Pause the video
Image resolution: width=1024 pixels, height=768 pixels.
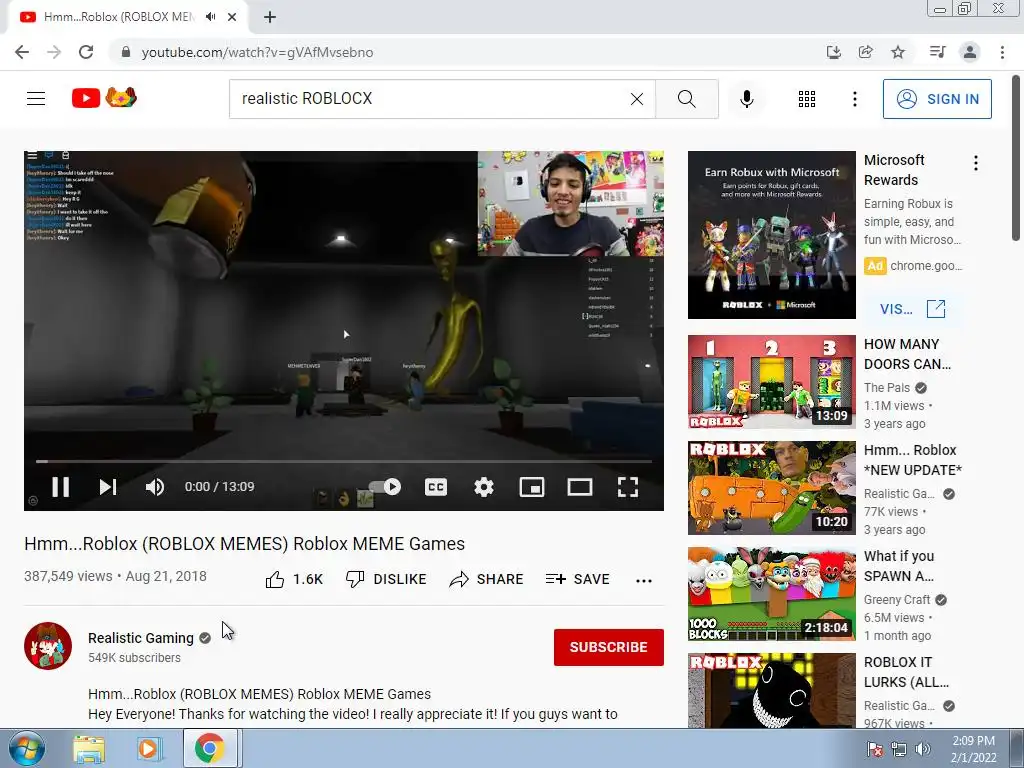[61, 487]
